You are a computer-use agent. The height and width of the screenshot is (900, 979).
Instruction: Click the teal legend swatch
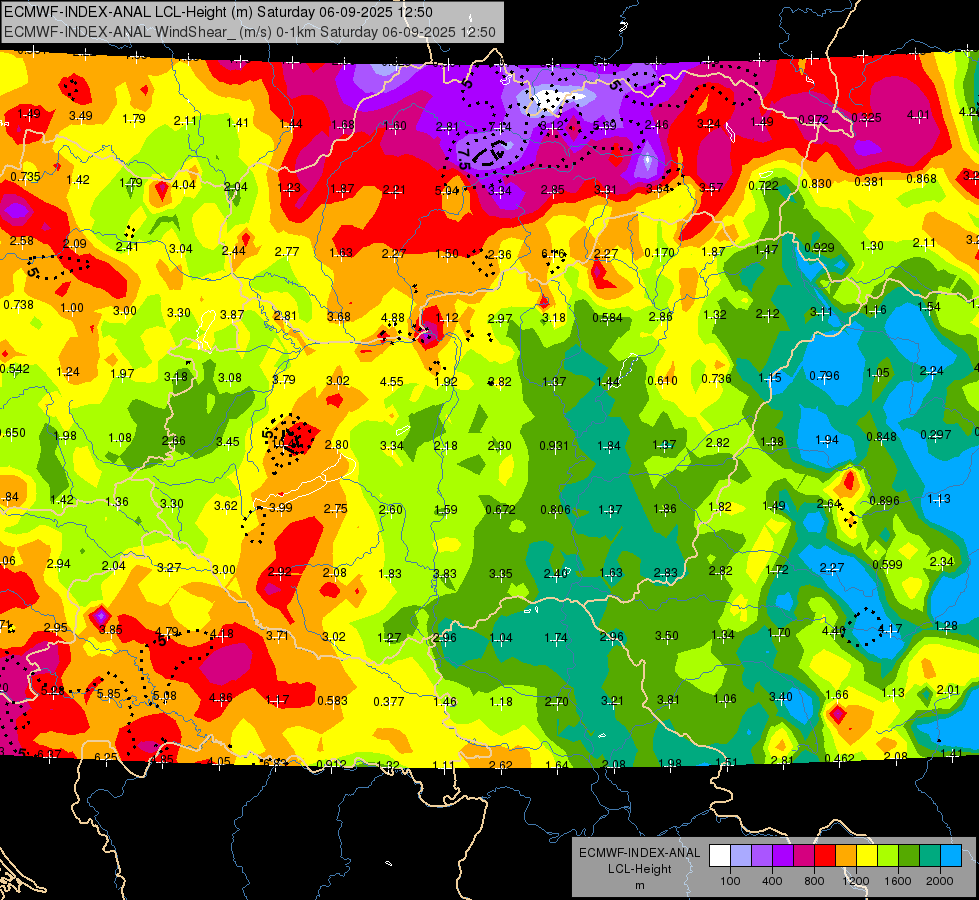(930, 856)
